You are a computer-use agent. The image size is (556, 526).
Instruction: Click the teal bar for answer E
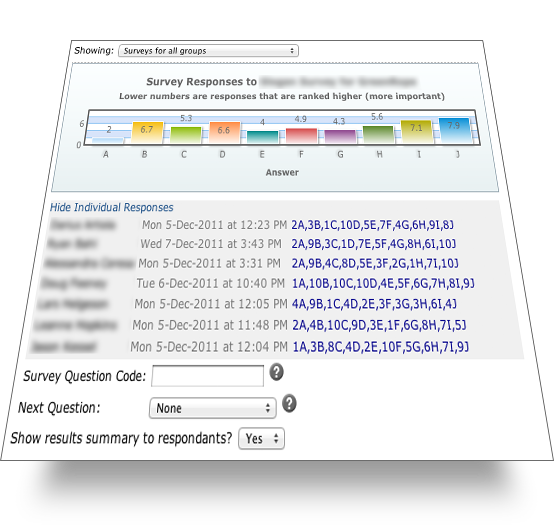(x=263, y=137)
